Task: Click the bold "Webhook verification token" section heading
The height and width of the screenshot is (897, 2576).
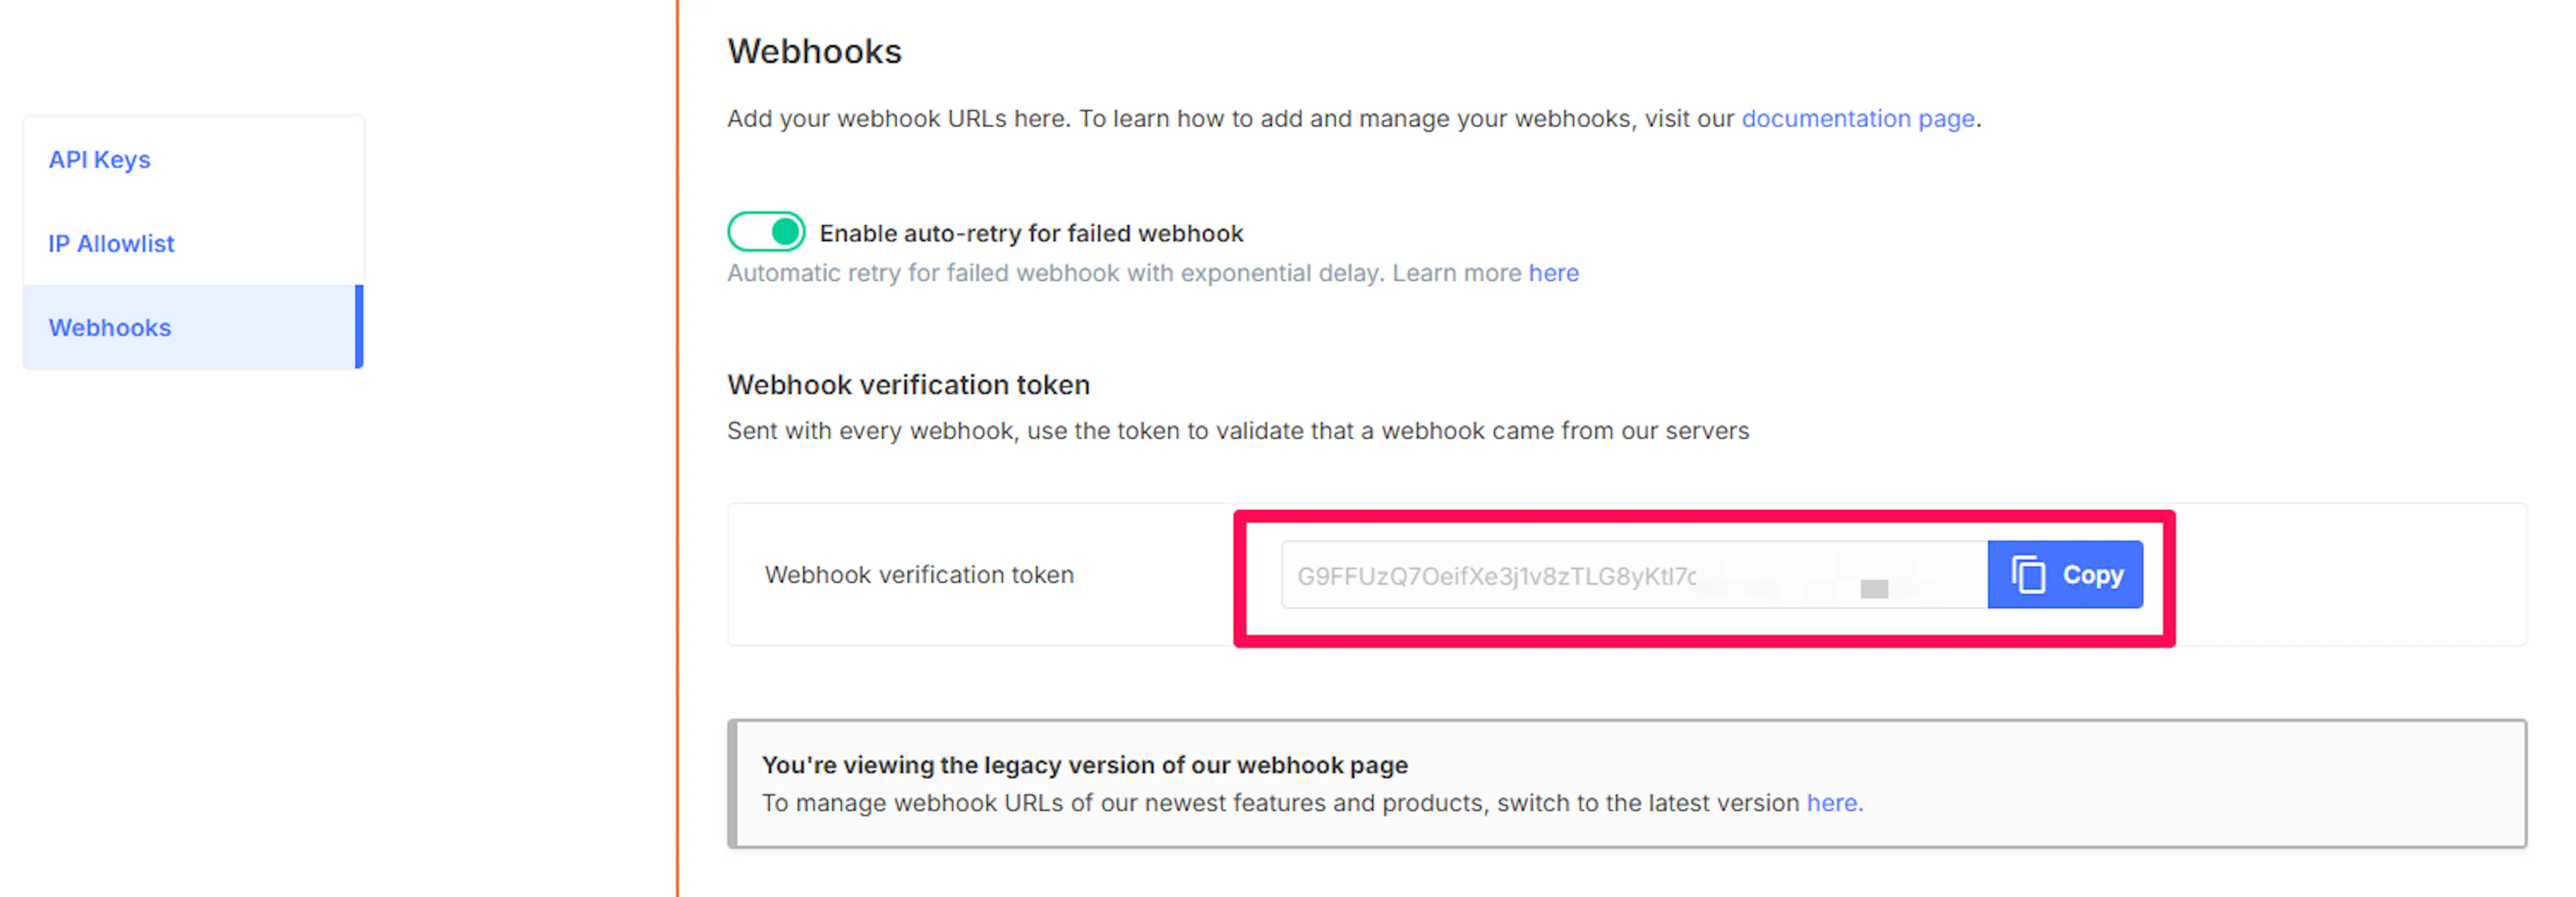Action: tap(908, 385)
